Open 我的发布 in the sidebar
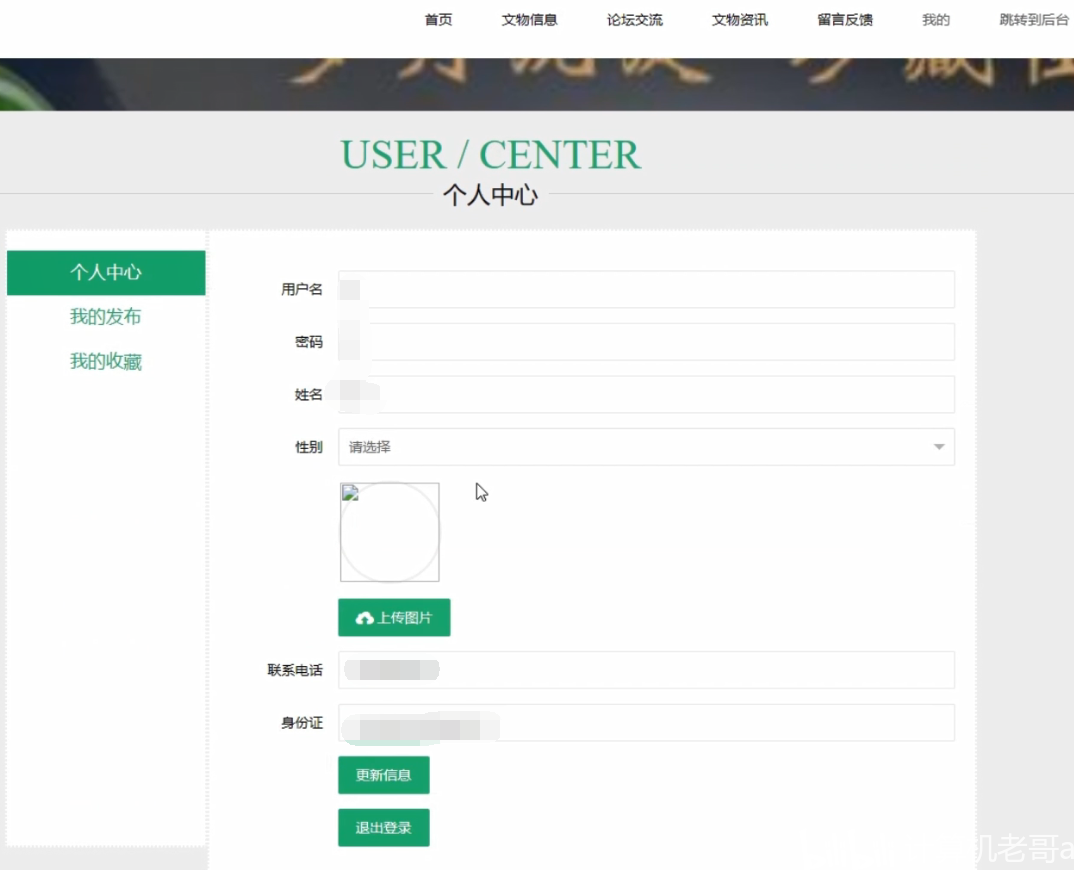Screen dimensions: 1074x870 (105, 316)
